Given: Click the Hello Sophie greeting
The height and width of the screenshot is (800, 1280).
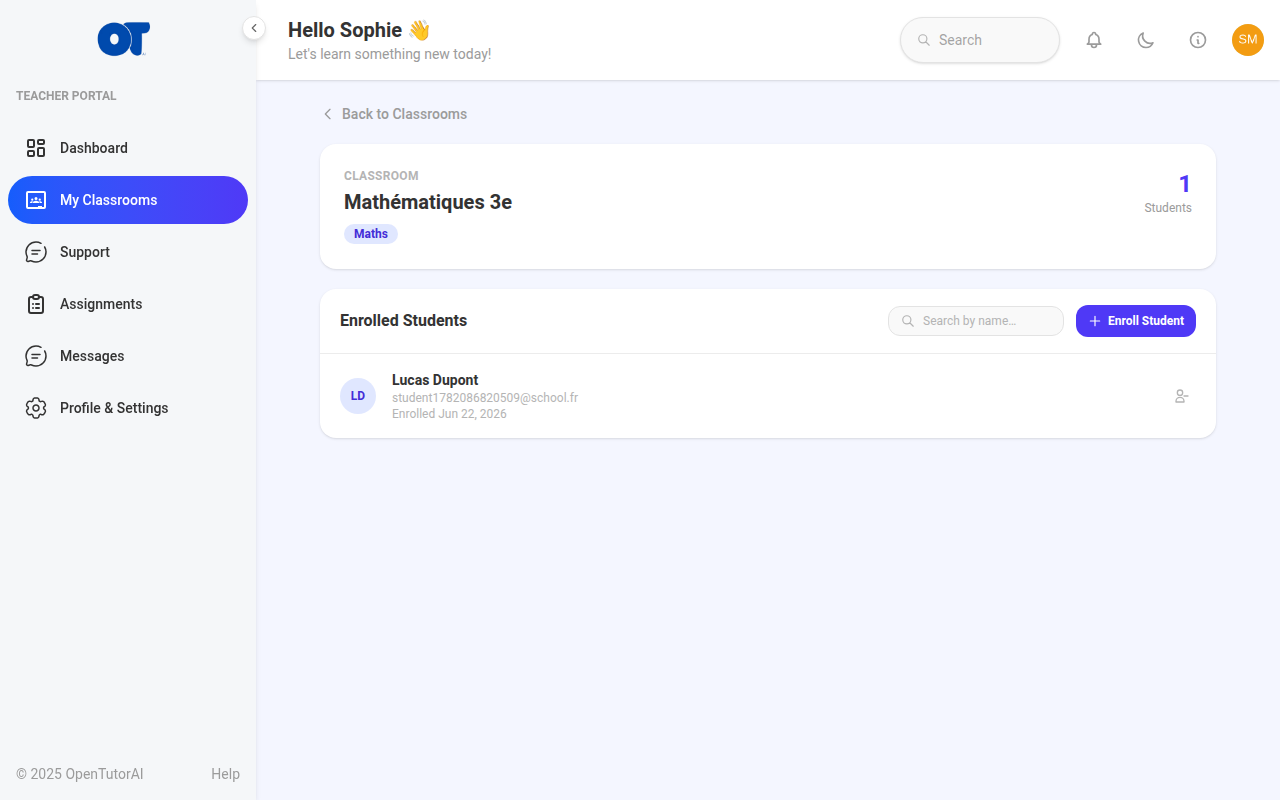Looking at the screenshot, I should [x=359, y=30].
